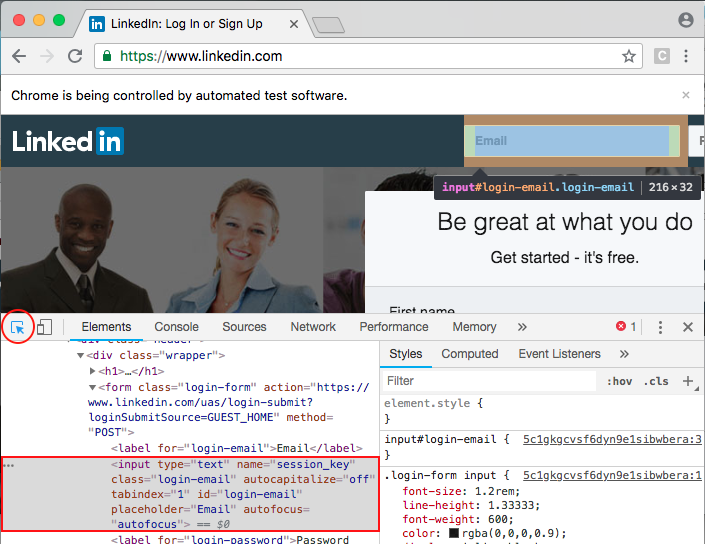
Task: Toggle the :hov element state option
Action: 619,381
